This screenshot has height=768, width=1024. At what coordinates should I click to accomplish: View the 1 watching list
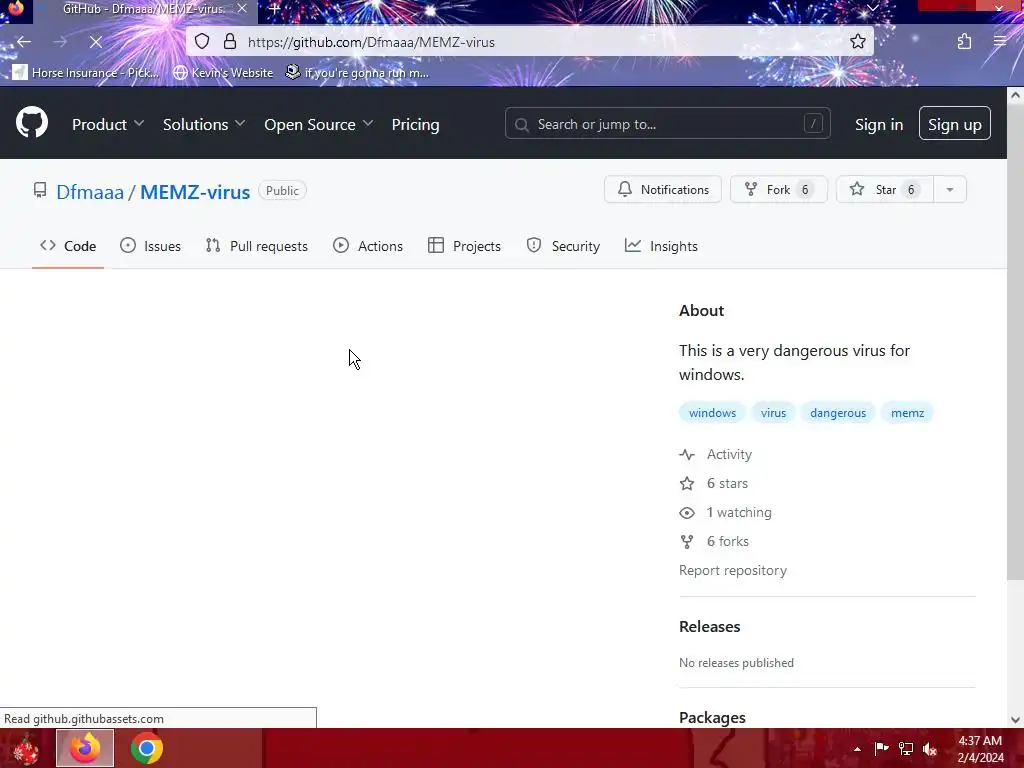[x=726, y=513]
